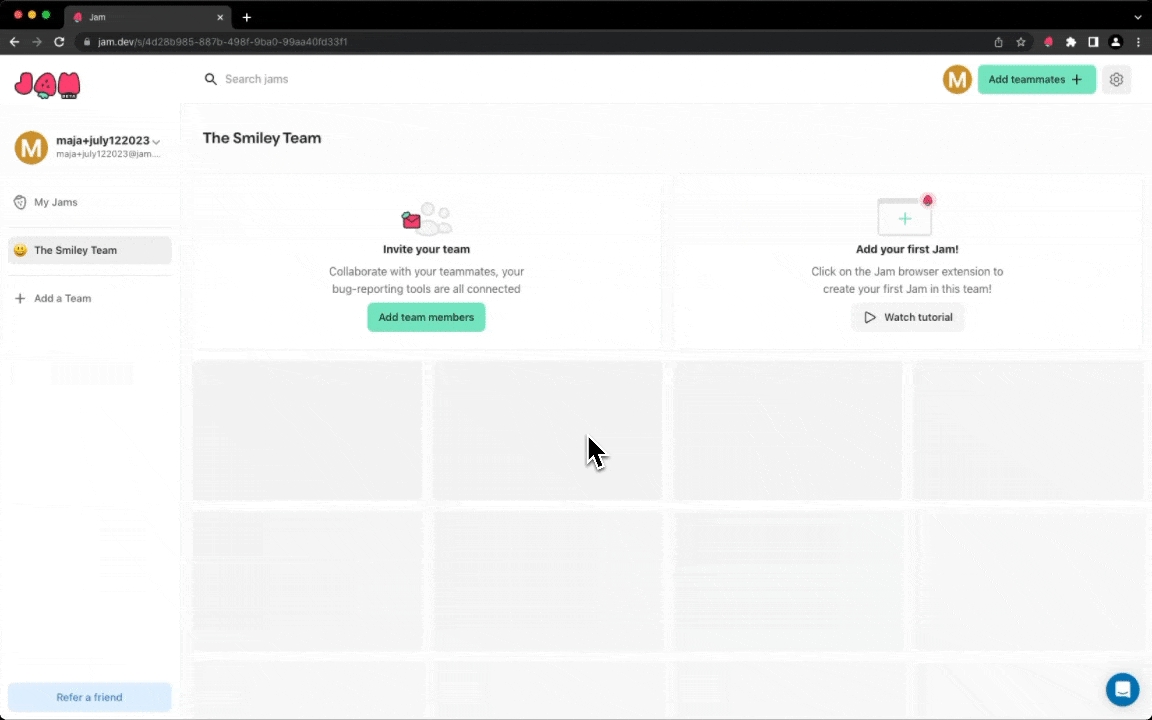Screen dimensions: 1152x720
Task: Click the Jam extension icon in browser toolbar
Action: click(x=1048, y=42)
